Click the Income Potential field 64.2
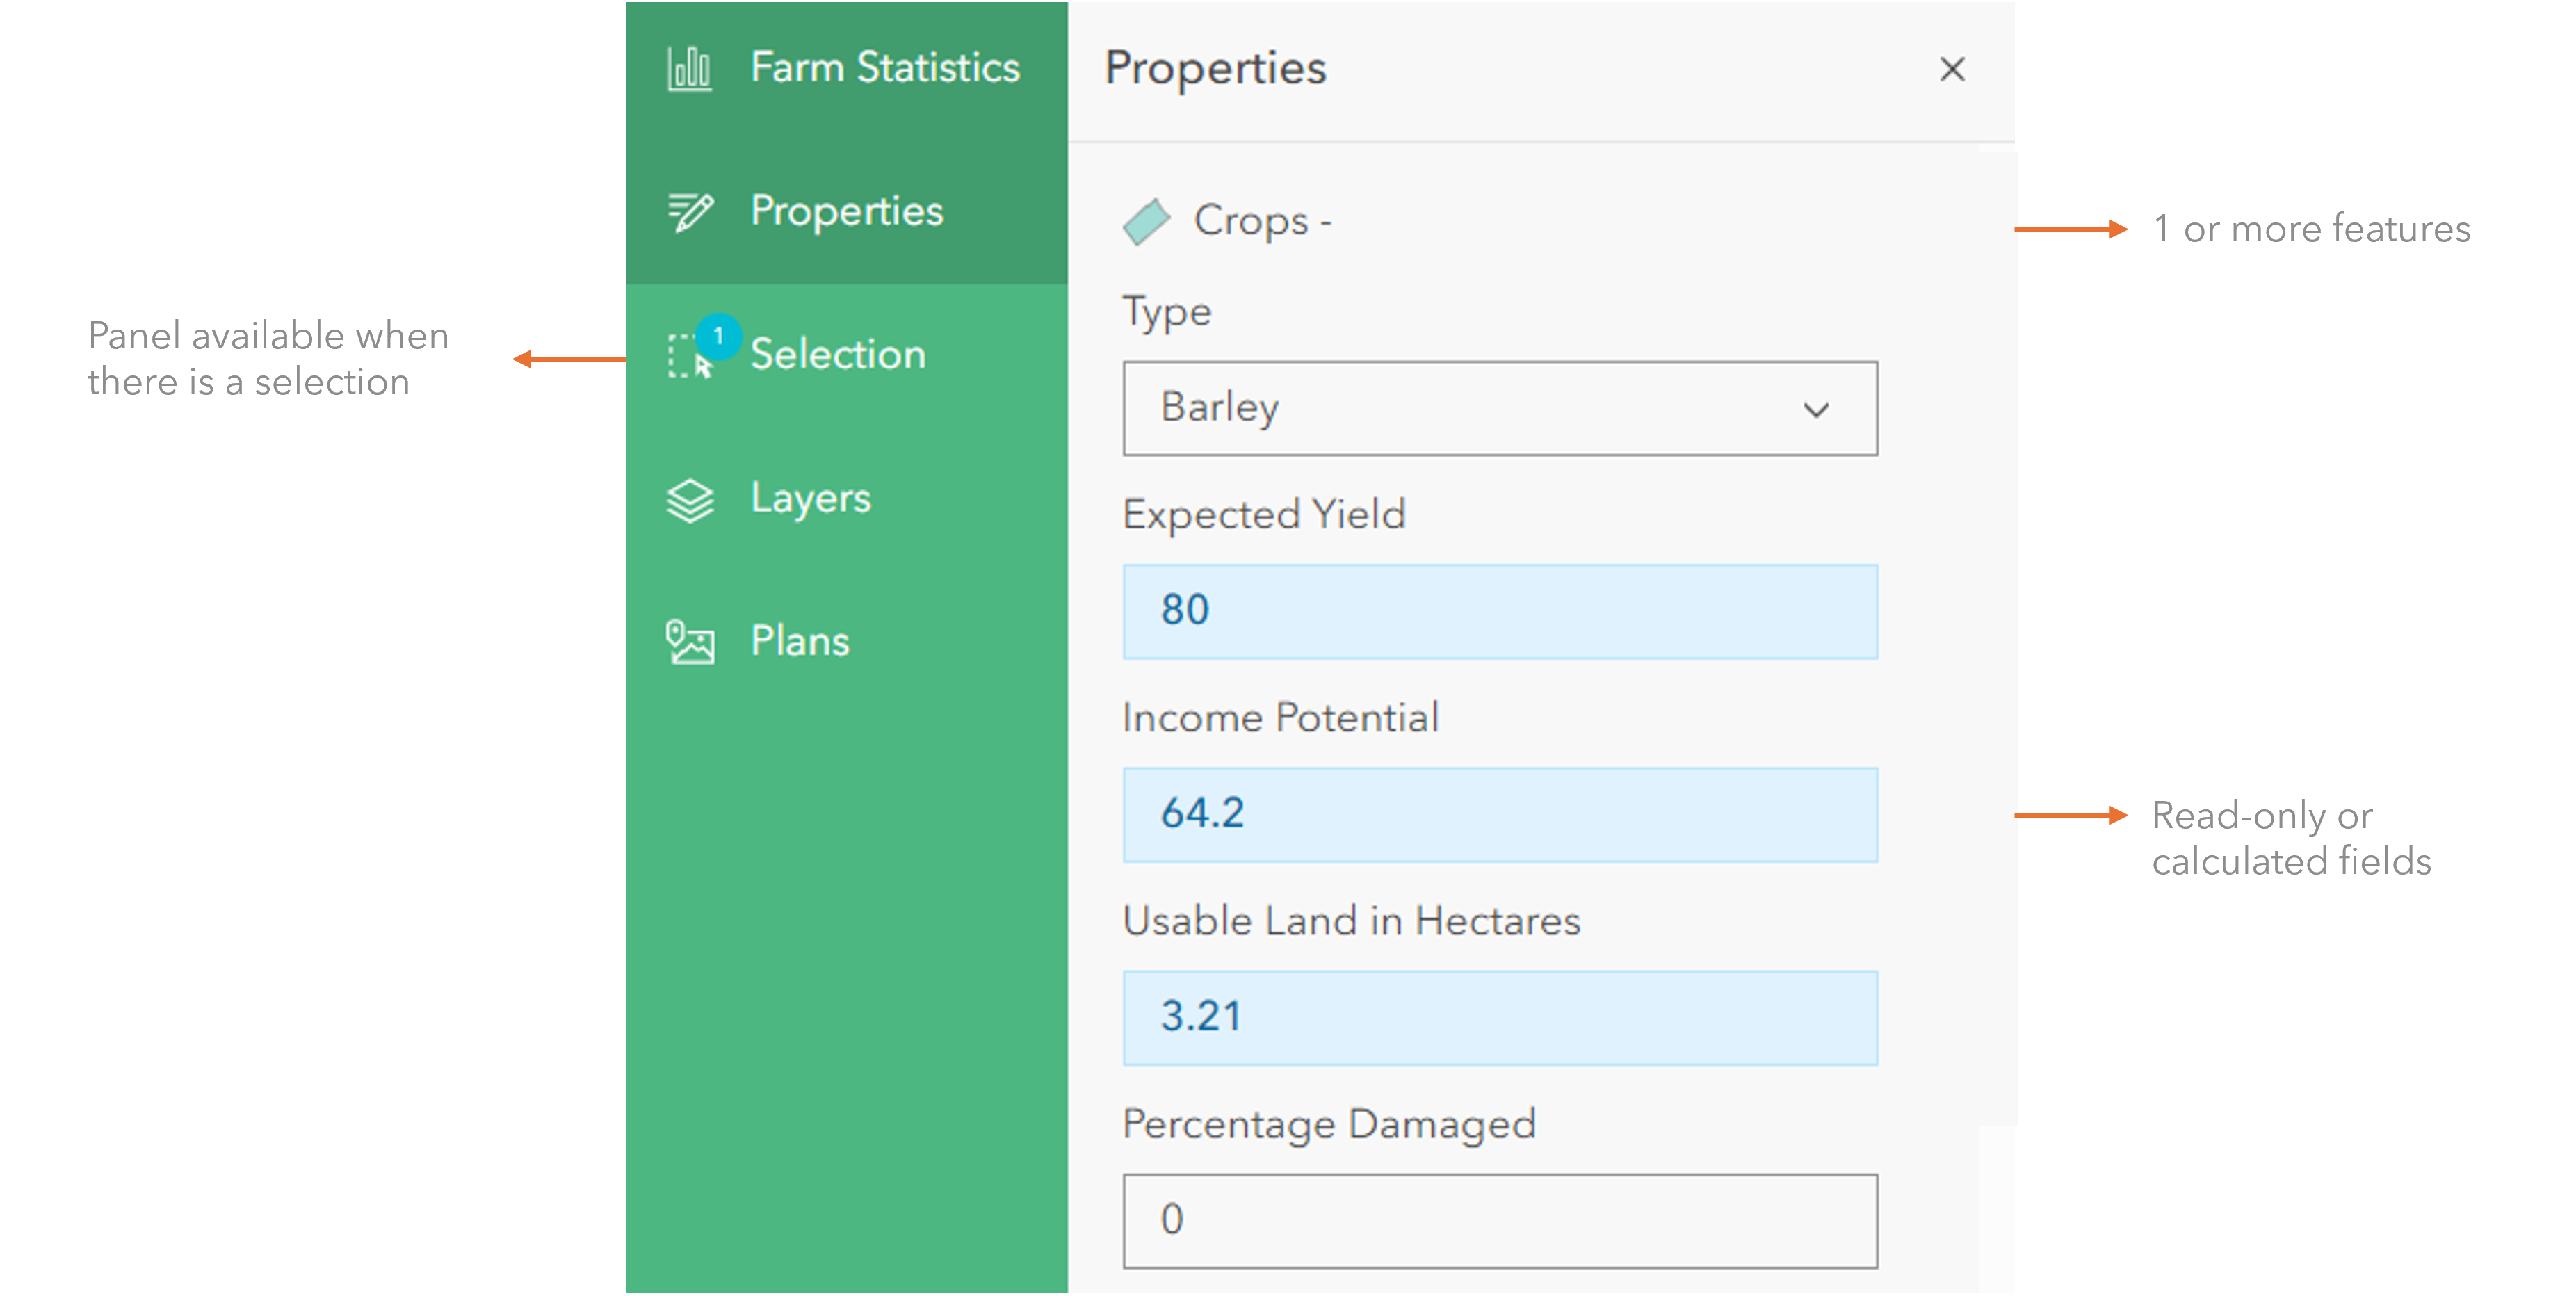This screenshot has height=1296, width=2576. point(1499,814)
